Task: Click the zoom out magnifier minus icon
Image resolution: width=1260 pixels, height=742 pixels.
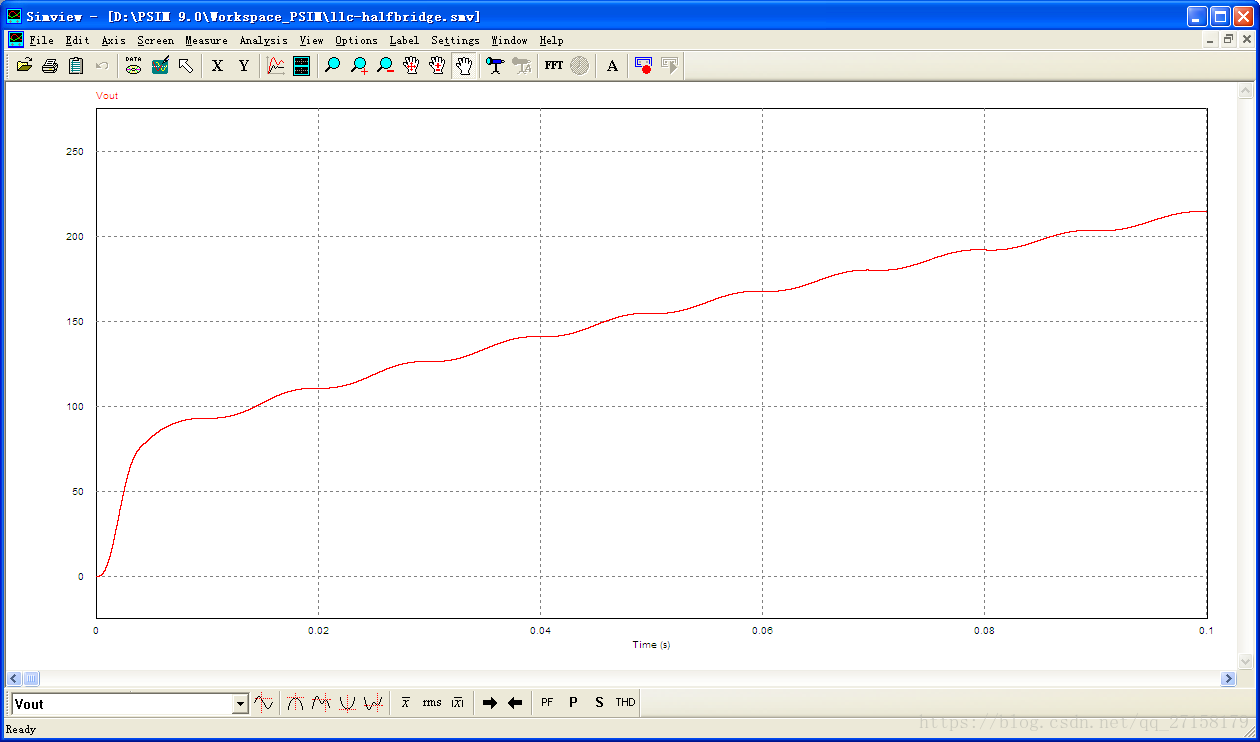Action: pos(385,66)
